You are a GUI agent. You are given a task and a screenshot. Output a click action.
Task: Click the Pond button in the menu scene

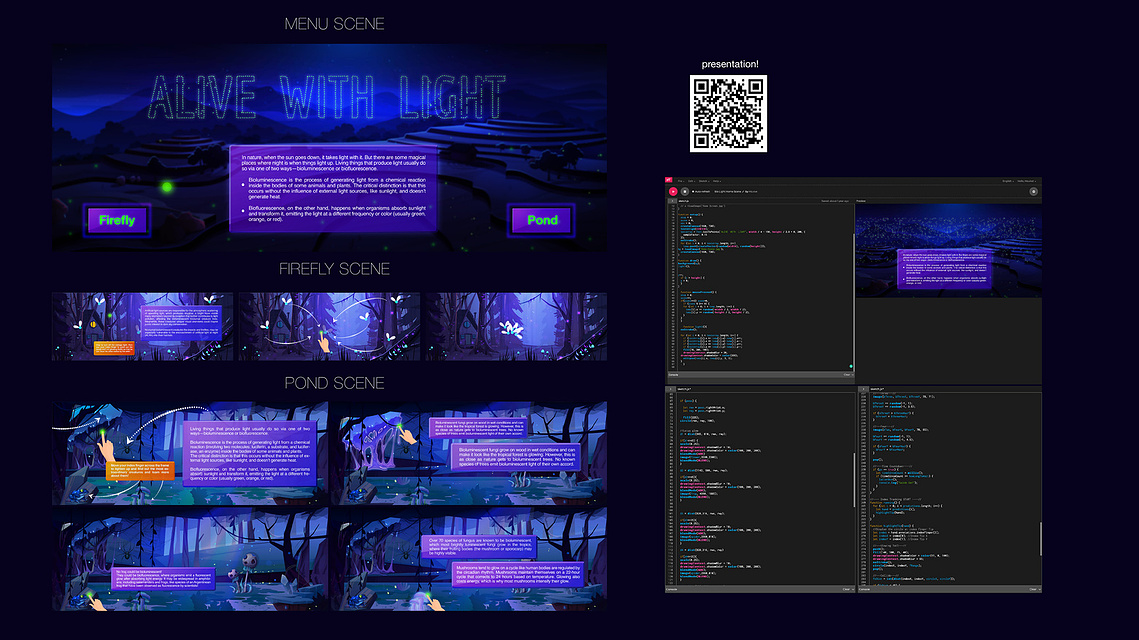(x=542, y=220)
